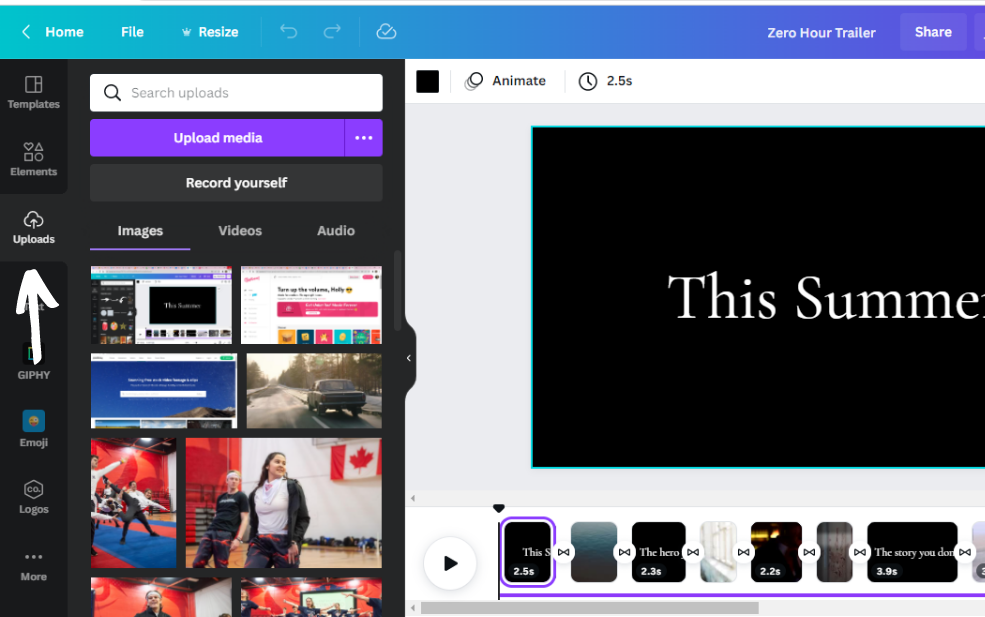Open the Logos app in sidebar
985x617 pixels.
[x=33, y=495]
